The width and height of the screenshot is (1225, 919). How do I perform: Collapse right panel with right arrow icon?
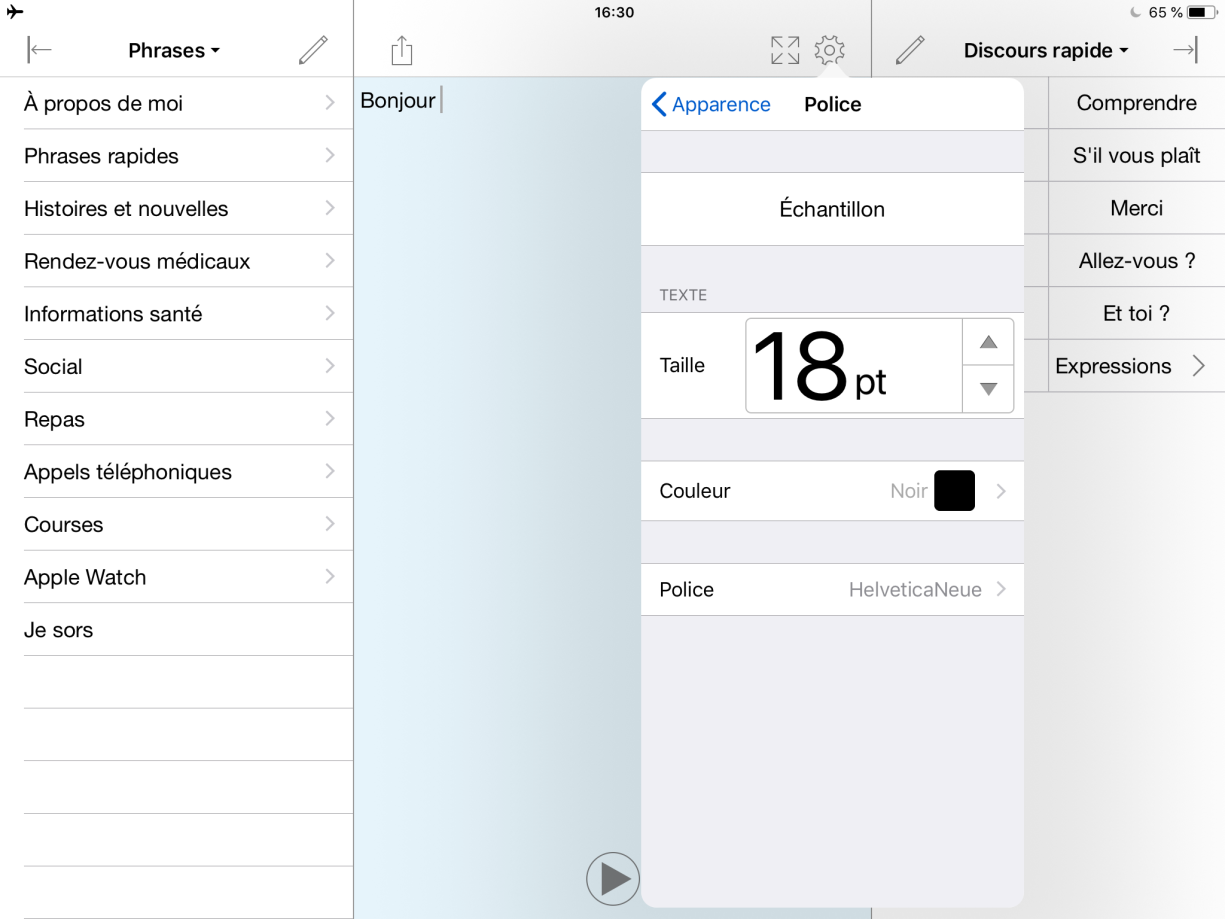coord(1185,50)
